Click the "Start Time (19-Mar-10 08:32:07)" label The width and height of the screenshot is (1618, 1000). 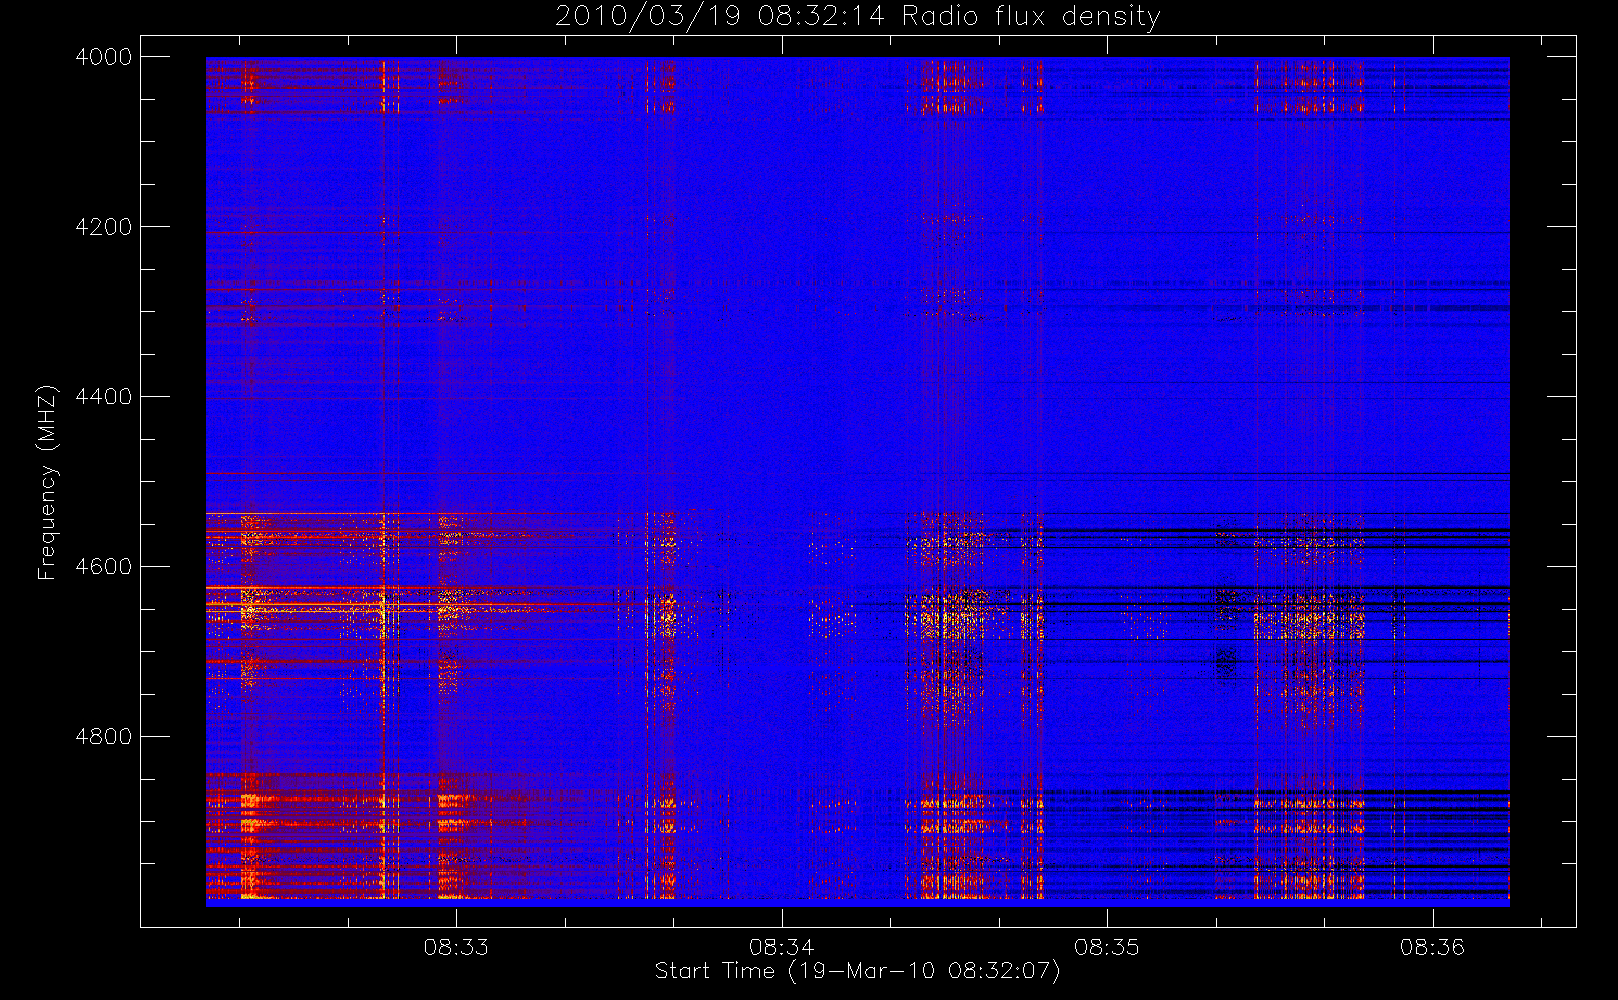click(x=858, y=971)
